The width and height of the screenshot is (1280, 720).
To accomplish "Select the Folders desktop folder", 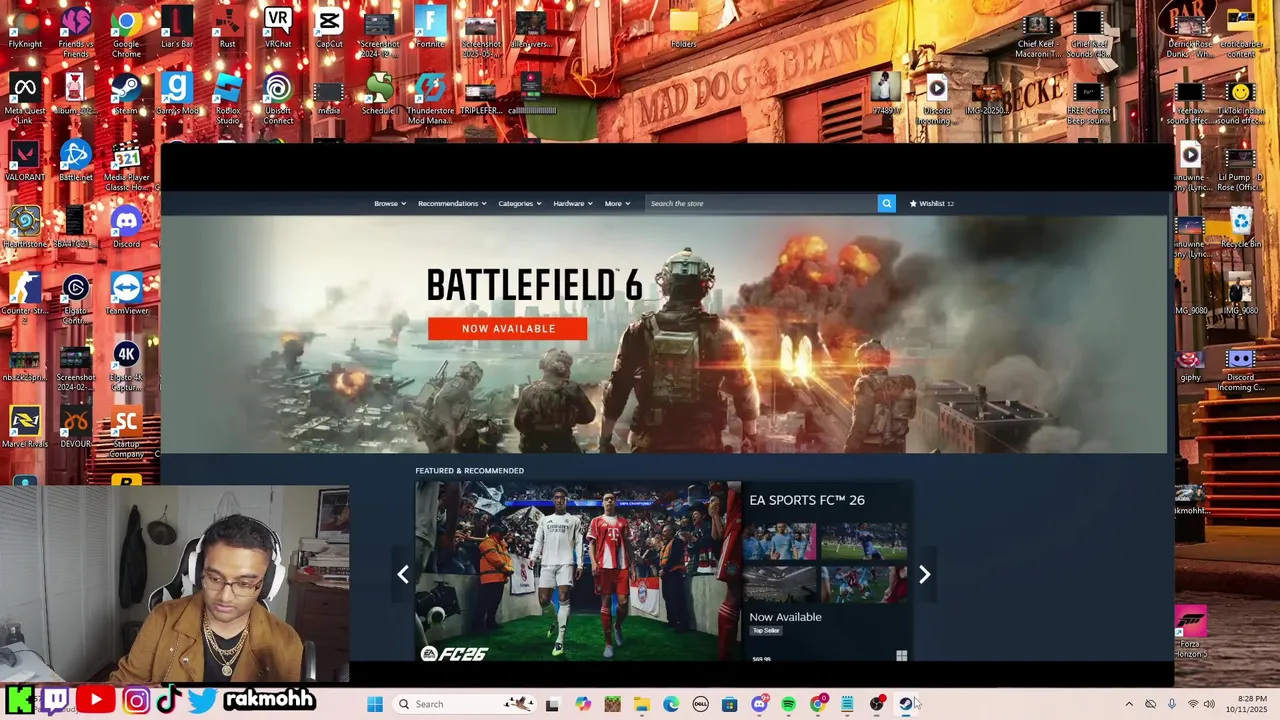I will 684,28.
